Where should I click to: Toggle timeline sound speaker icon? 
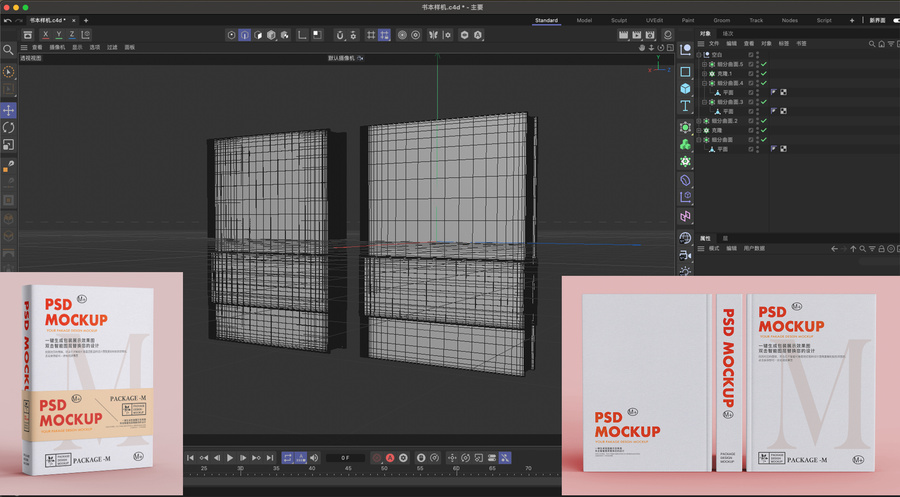[314, 458]
